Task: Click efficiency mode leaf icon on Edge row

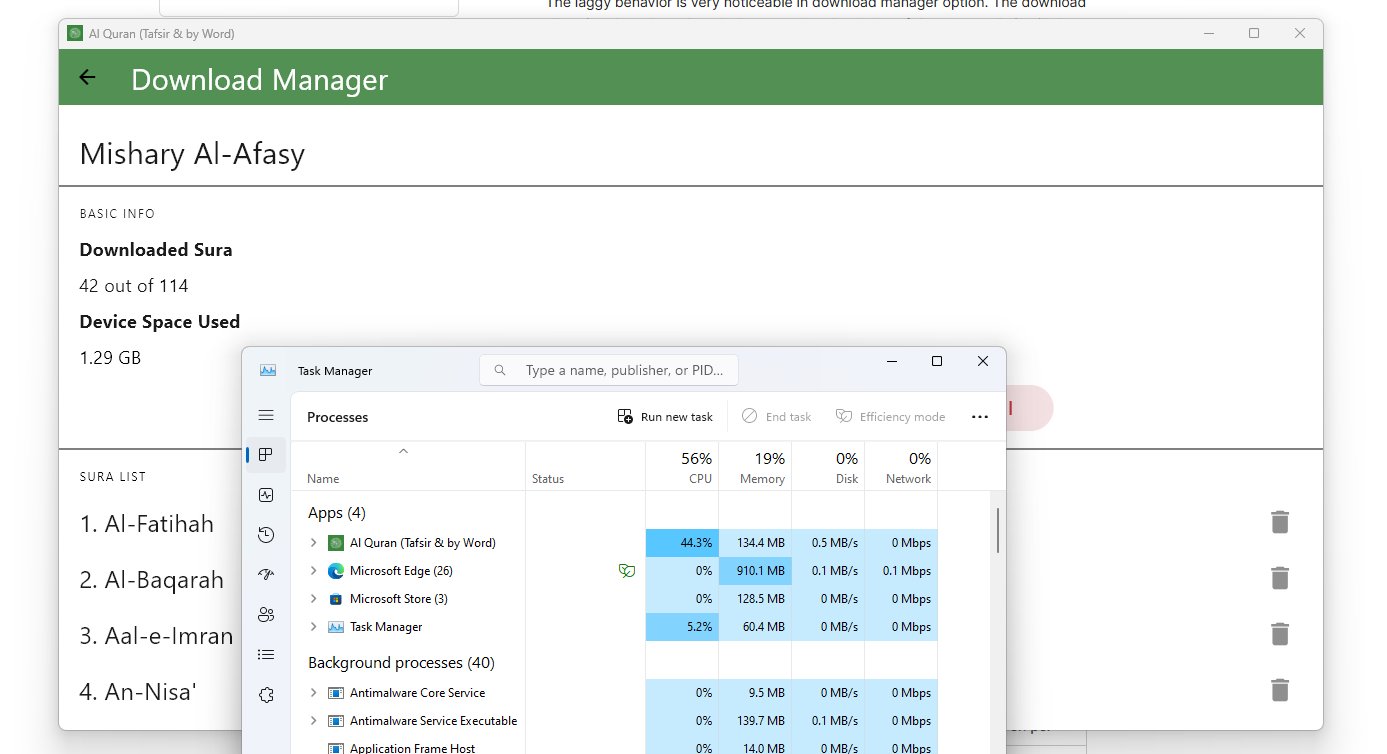Action: point(627,571)
